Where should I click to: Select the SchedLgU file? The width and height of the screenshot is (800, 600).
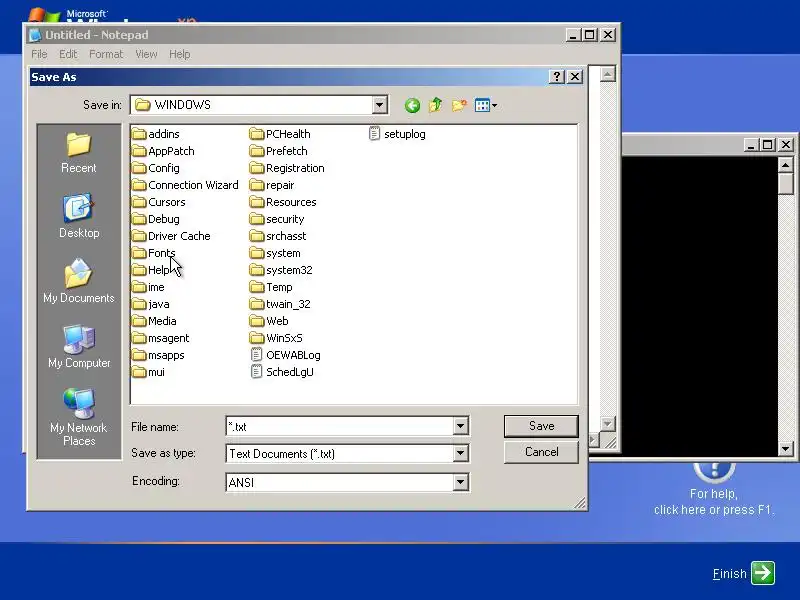pyautogui.click(x=282, y=372)
